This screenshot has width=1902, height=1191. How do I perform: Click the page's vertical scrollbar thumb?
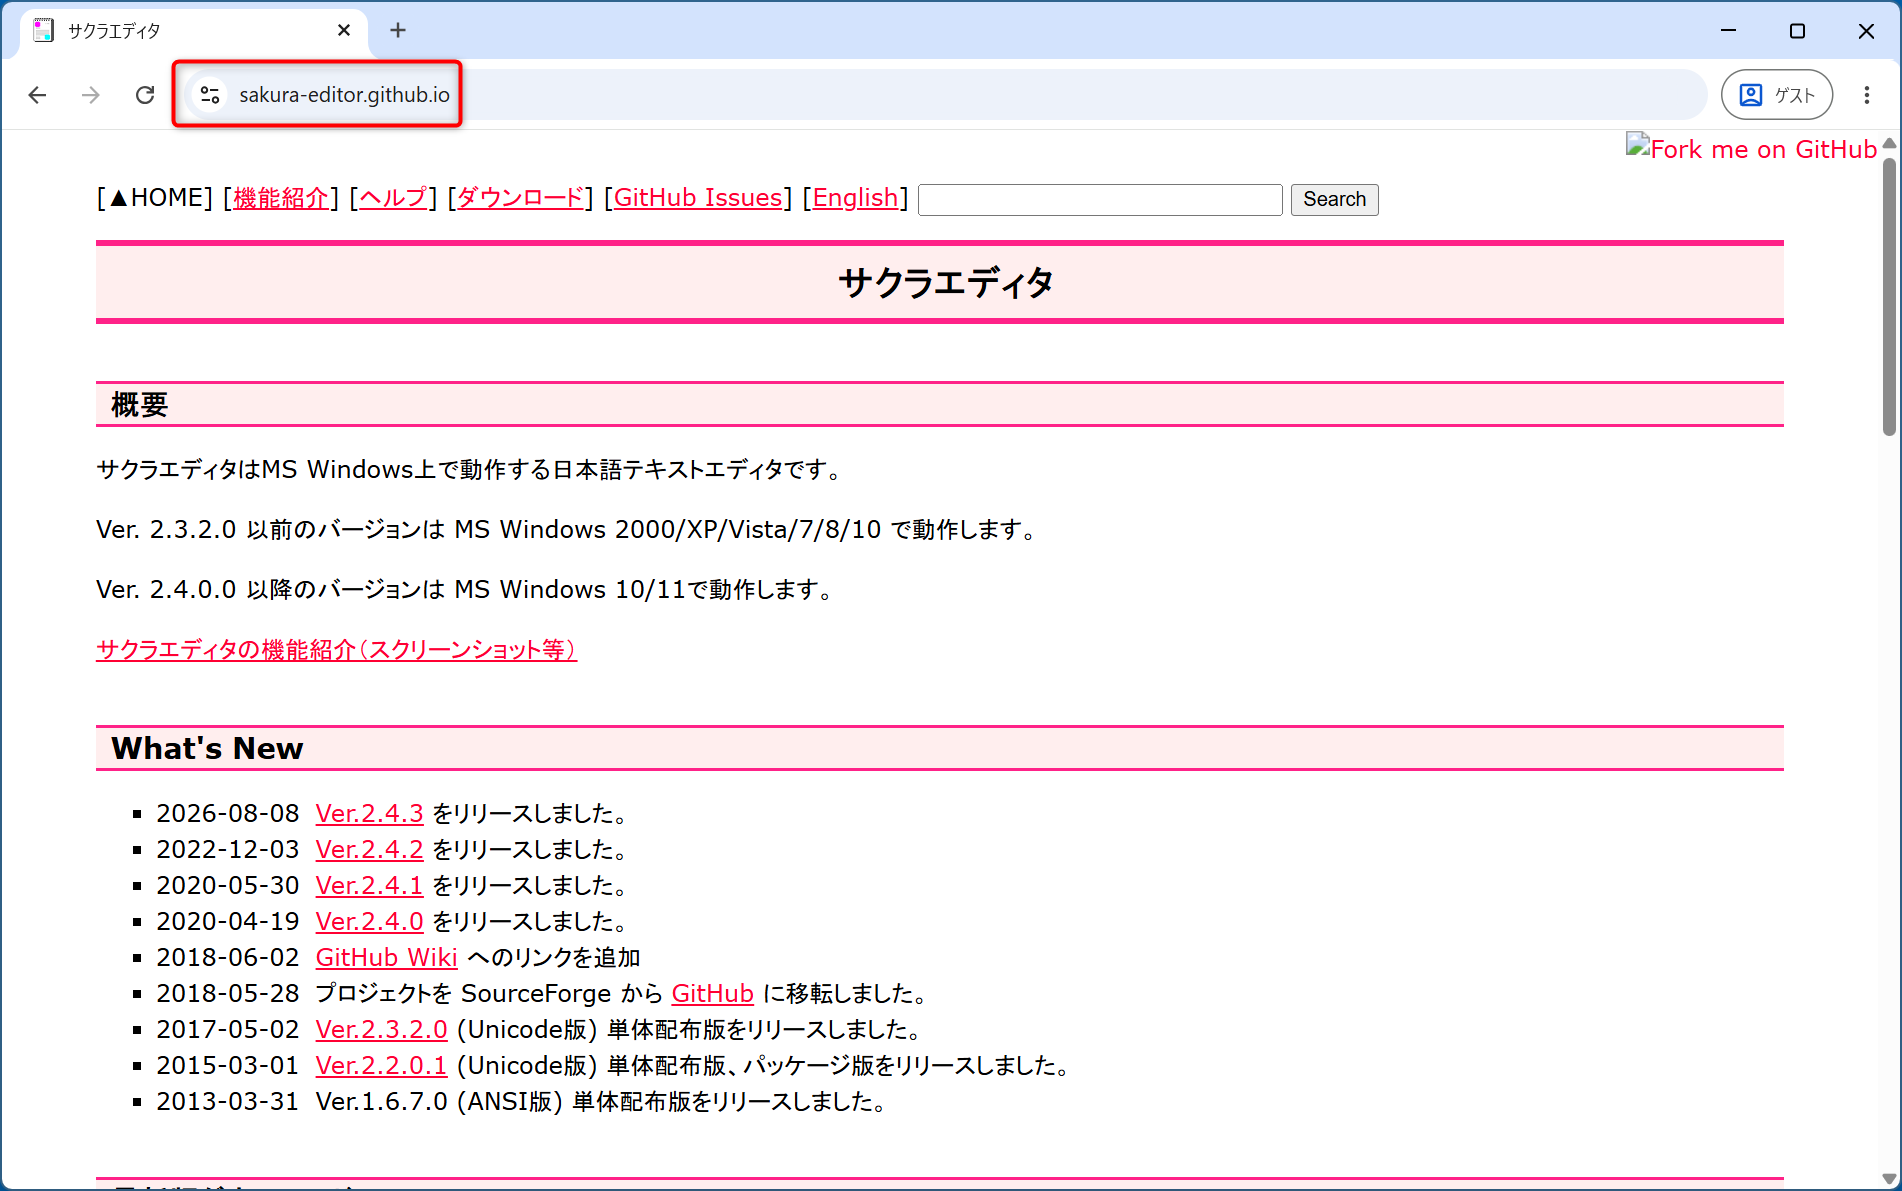tap(1888, 296)
